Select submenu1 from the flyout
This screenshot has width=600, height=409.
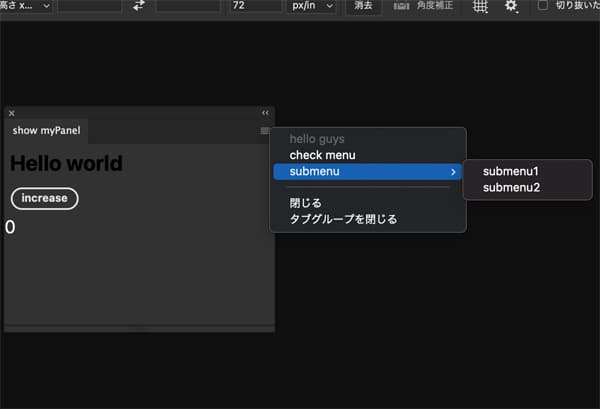(x=527, y=171)
